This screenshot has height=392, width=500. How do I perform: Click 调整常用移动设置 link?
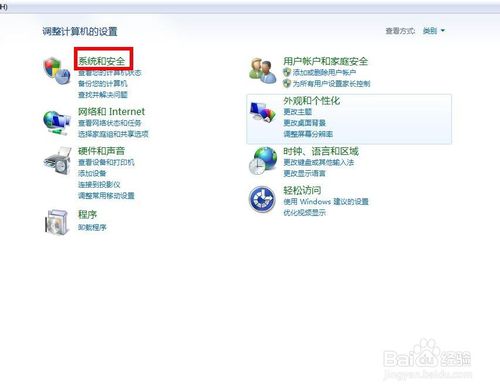click(106, 195)
